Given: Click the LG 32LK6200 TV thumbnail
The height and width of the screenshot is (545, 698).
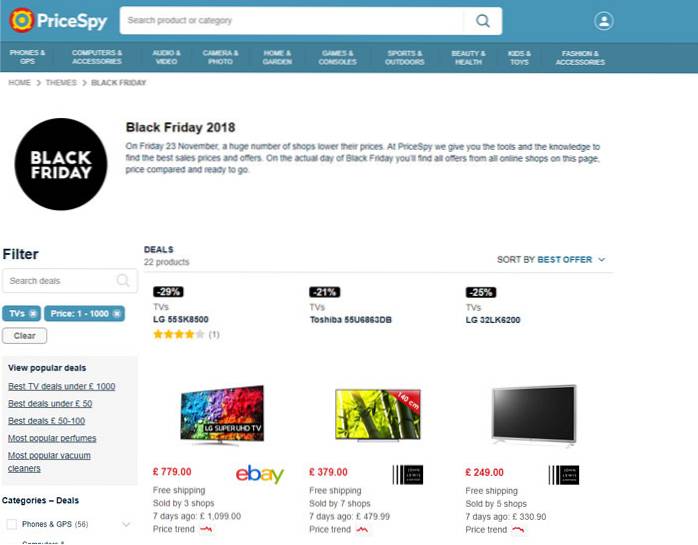Looking at the screenshot, I should (x=534, y=415).
